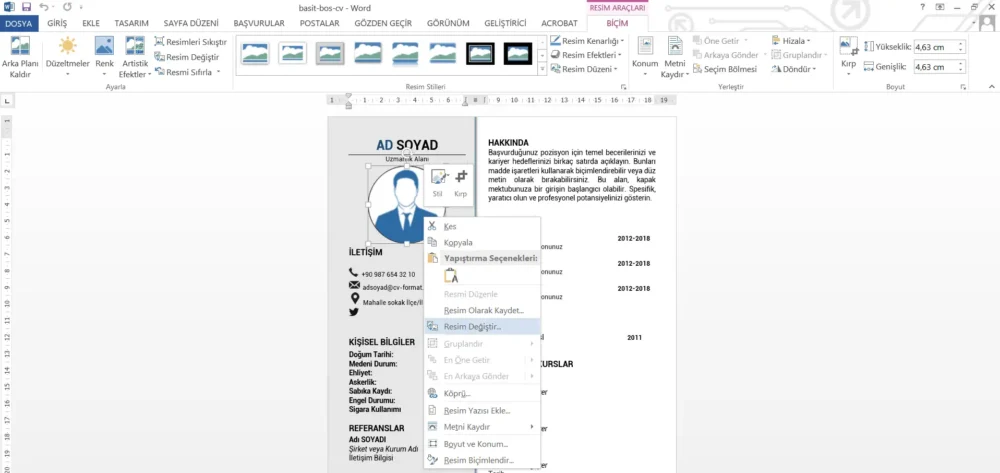The image size is (1000, 473).
Task: Click Resmi Sıfırla button
Action: 184,72
